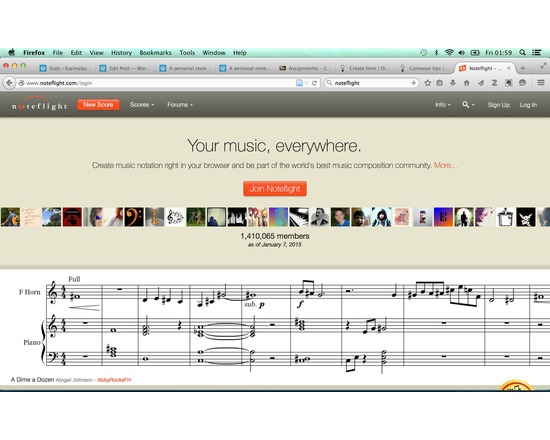Expand the Scores dropdown menu
The image size is (550, 440).
tap(142, 105)
